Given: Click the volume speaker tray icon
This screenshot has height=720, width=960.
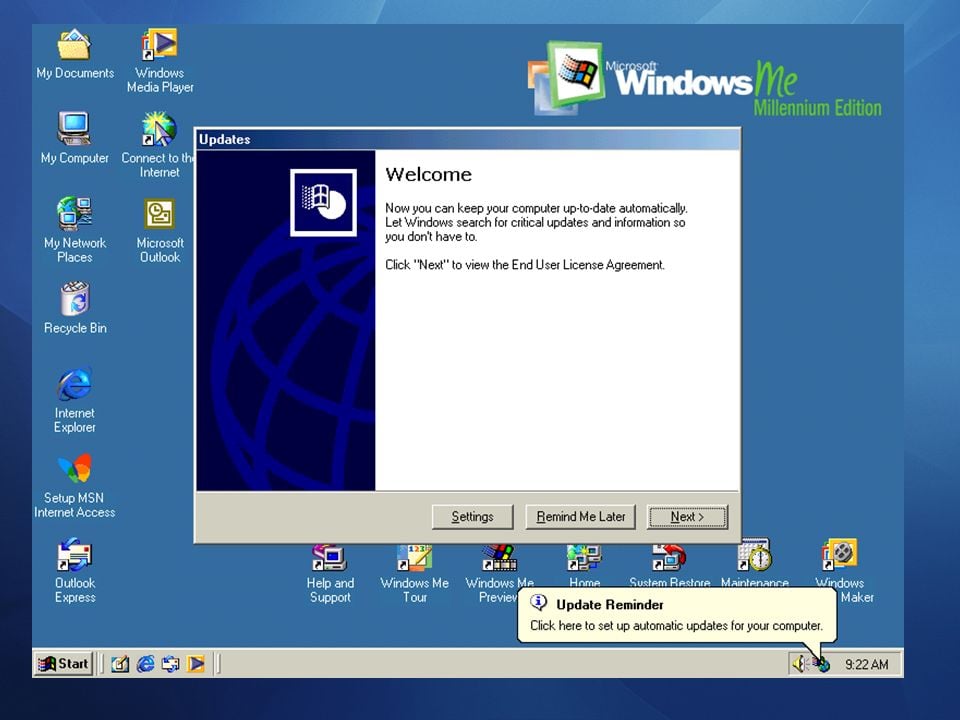Looking at the screenshot, I should 800,664.
